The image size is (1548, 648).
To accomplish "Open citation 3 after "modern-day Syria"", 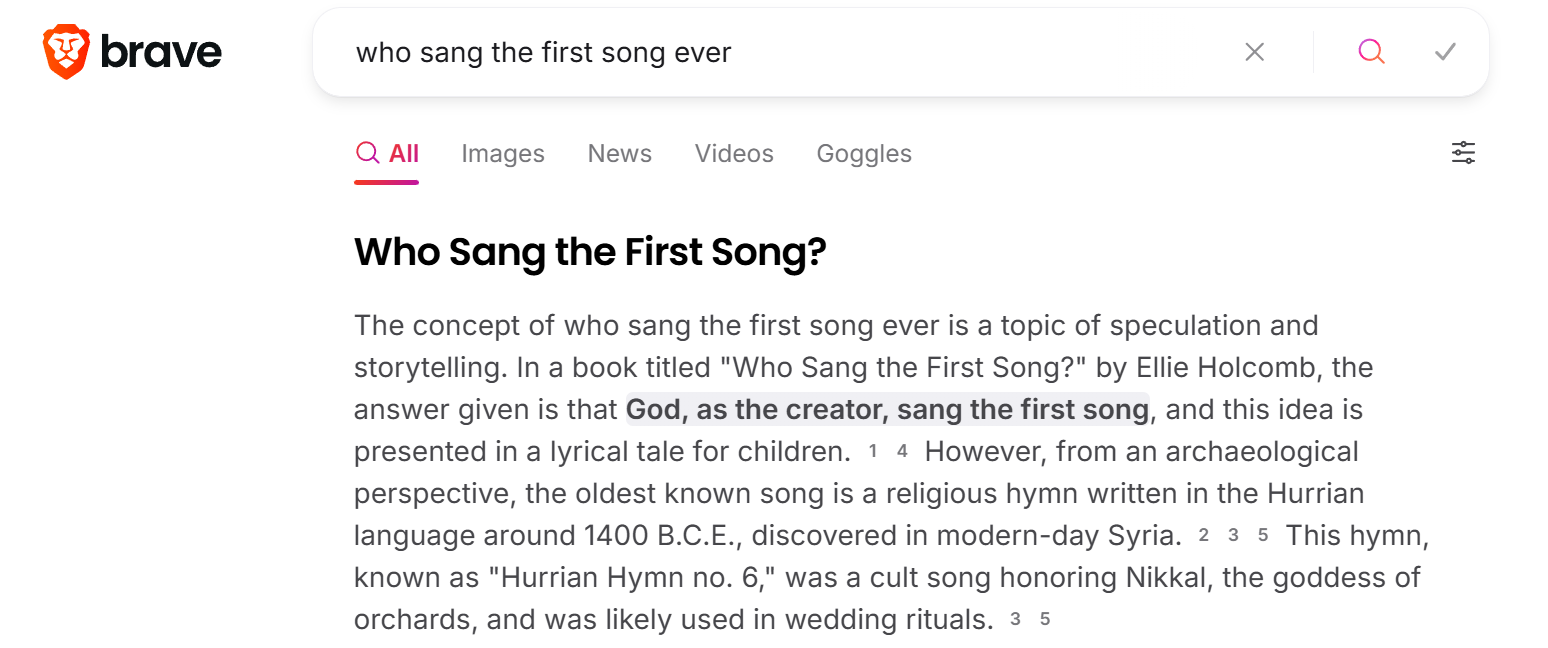I will click(1233, 536).
